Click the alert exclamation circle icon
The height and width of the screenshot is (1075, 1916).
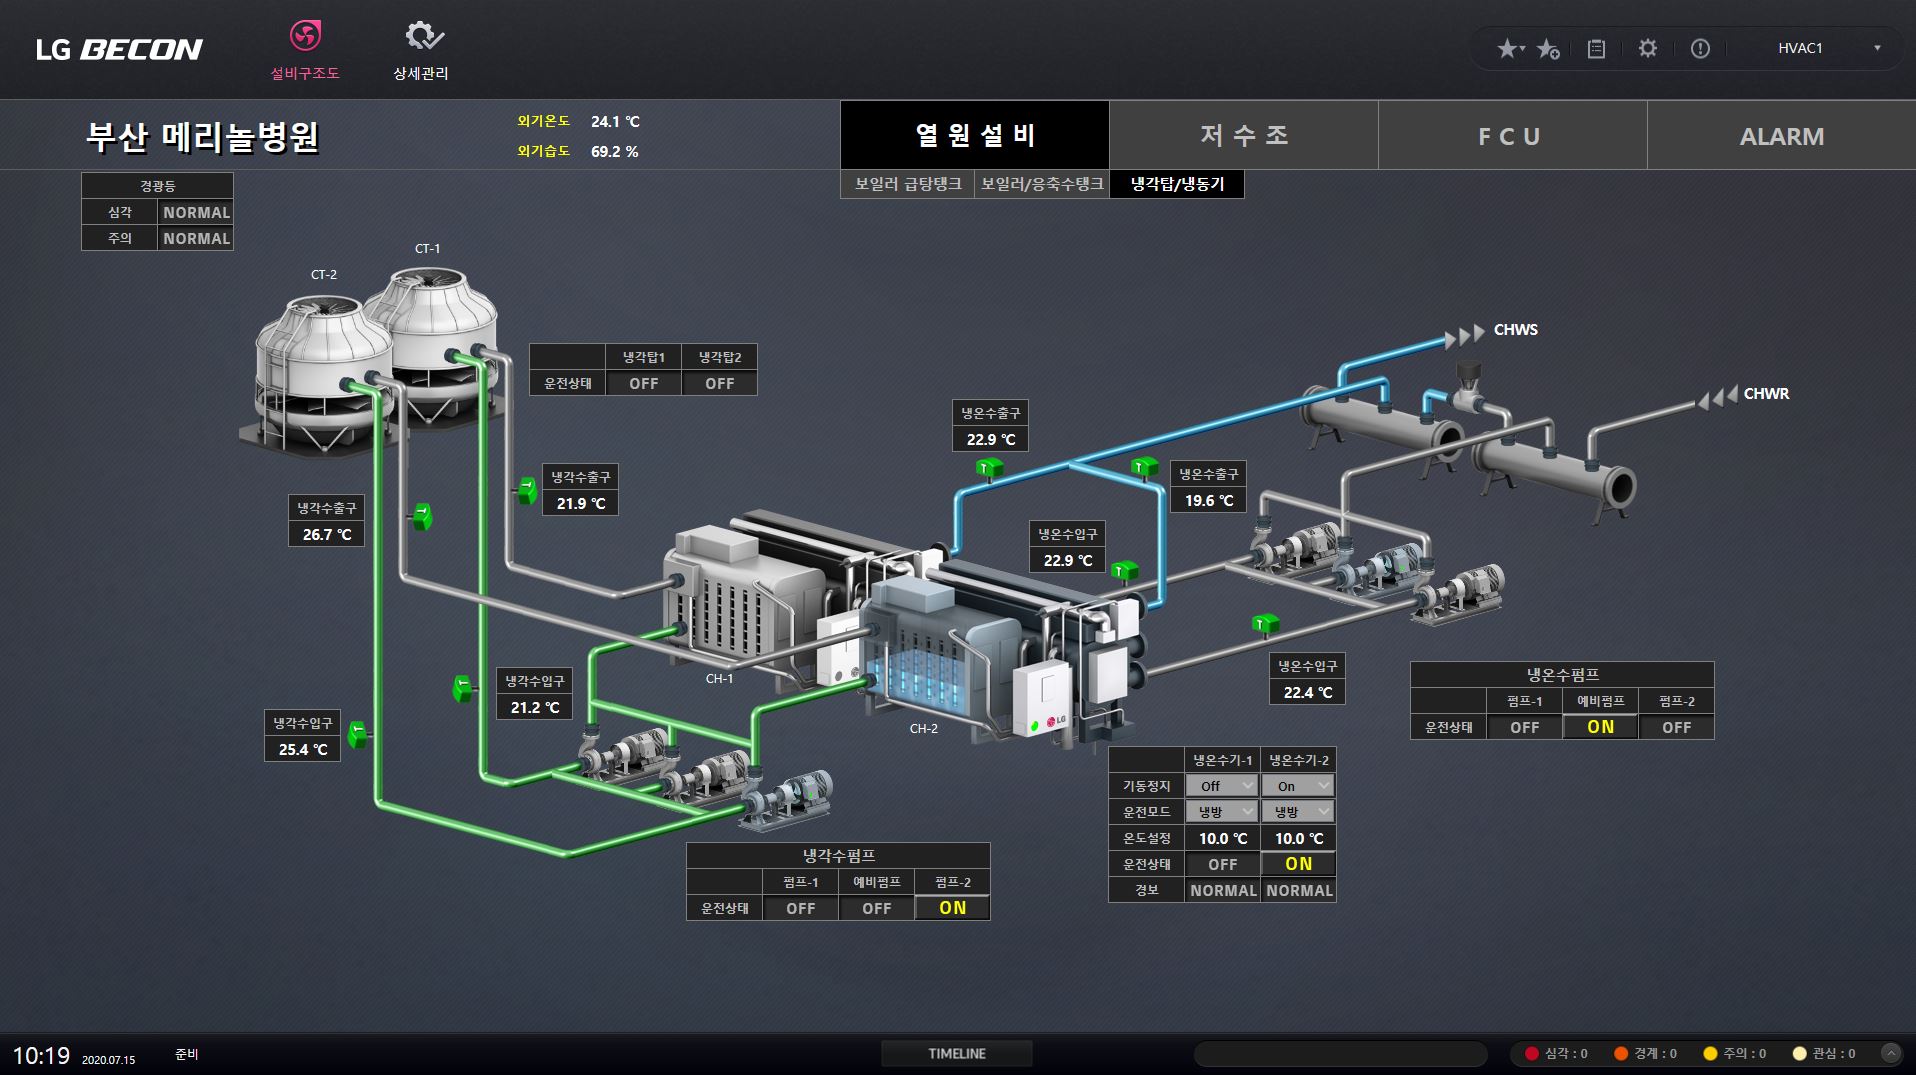1700,49
